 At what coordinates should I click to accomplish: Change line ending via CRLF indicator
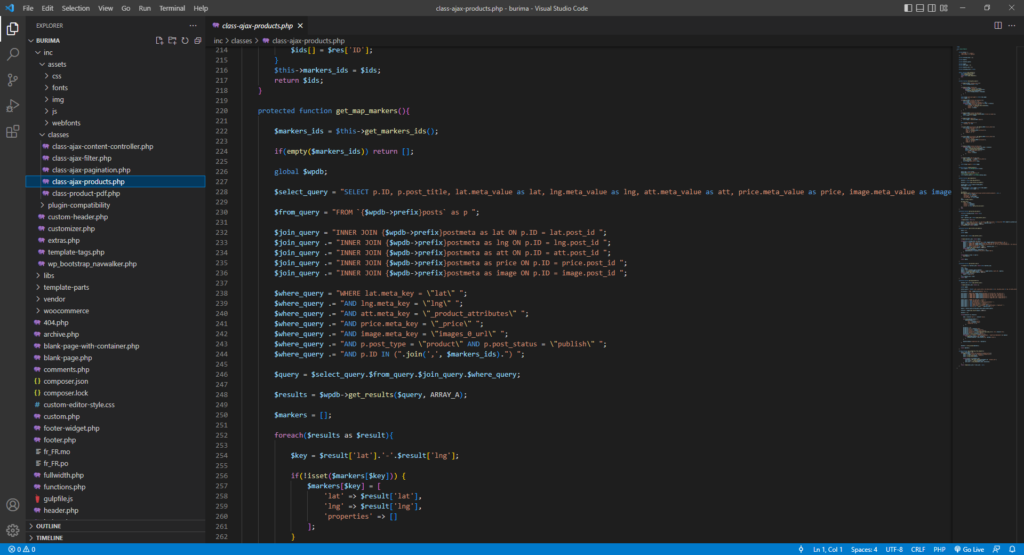(918, 549)
